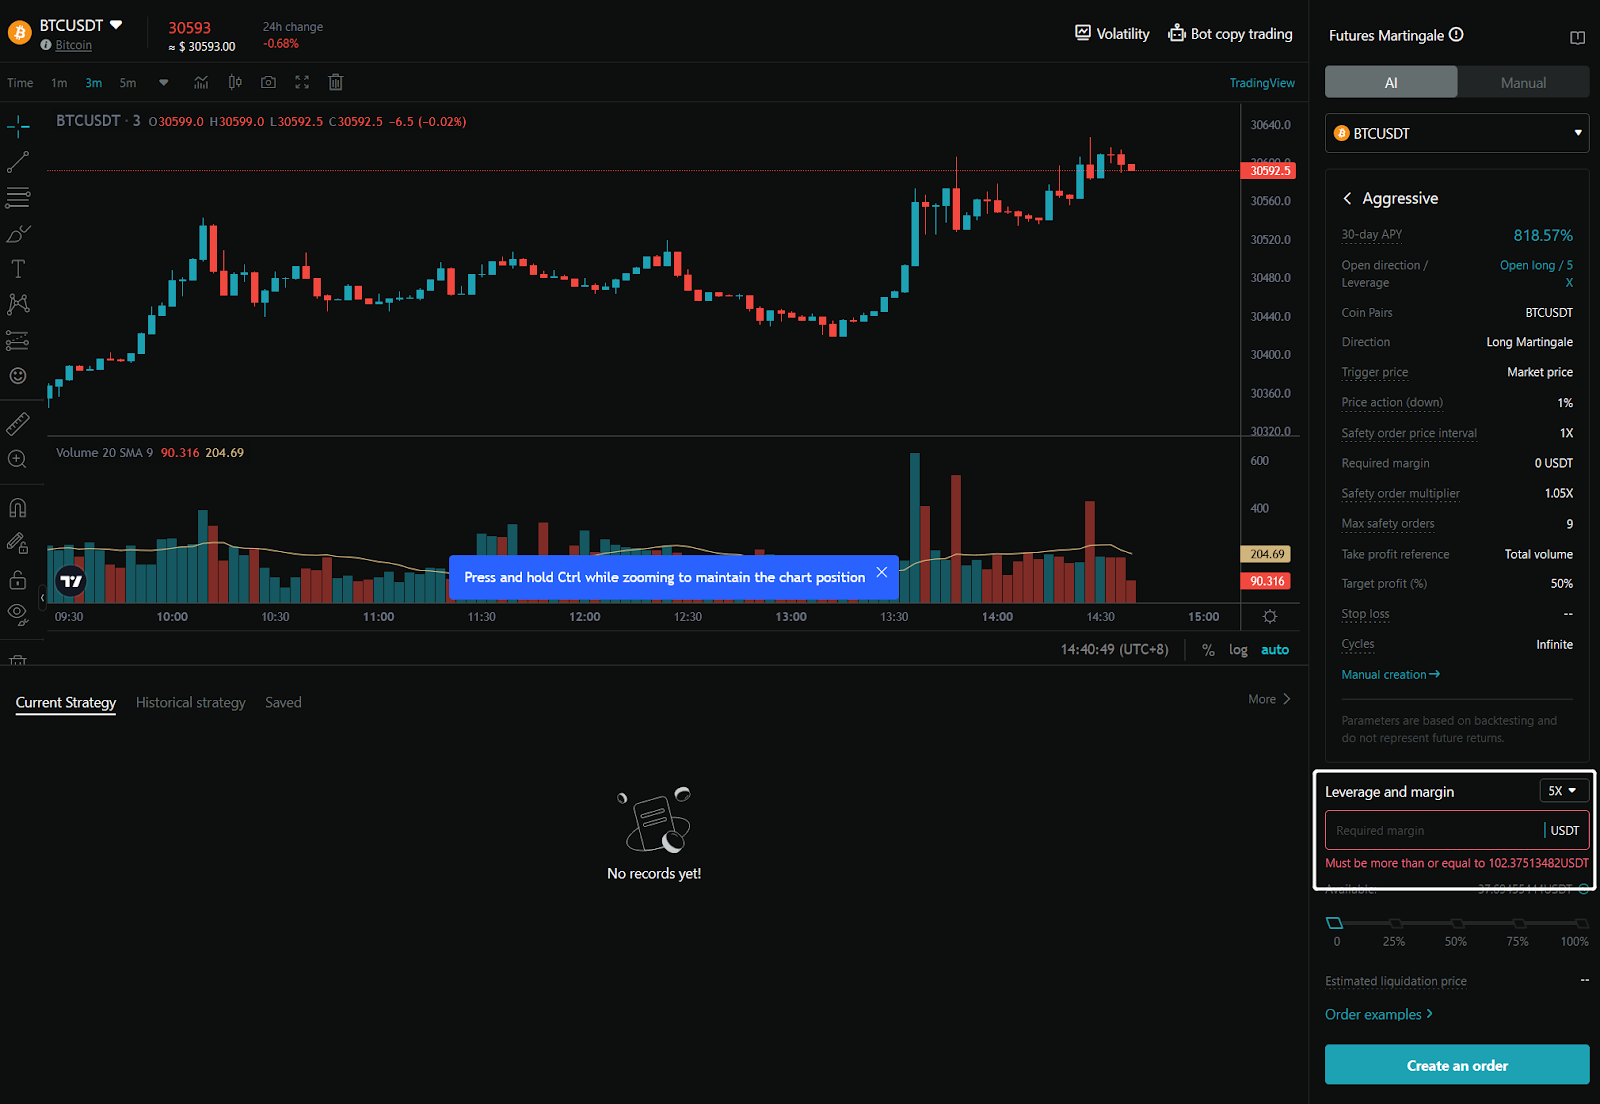1600x1104 pixels.
Task: Switch strategy mode to Manual
Action: click(x=1523, y=82)
